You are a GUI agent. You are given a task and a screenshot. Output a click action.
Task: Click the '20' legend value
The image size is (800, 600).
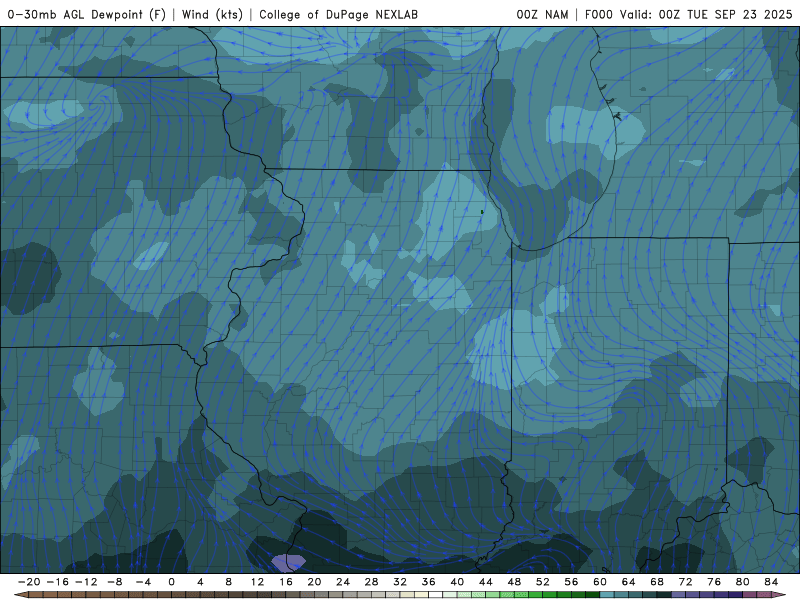pos(314,582)
